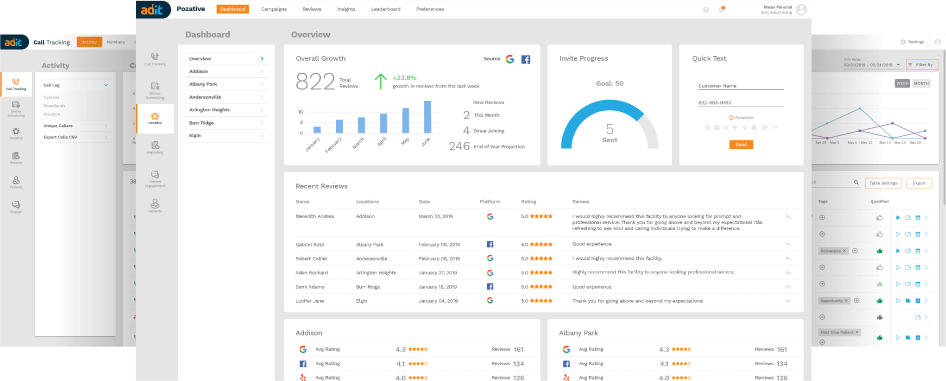Open the Filter By button
The width and height of the screenshot is (946, 381).
(922, 65)
